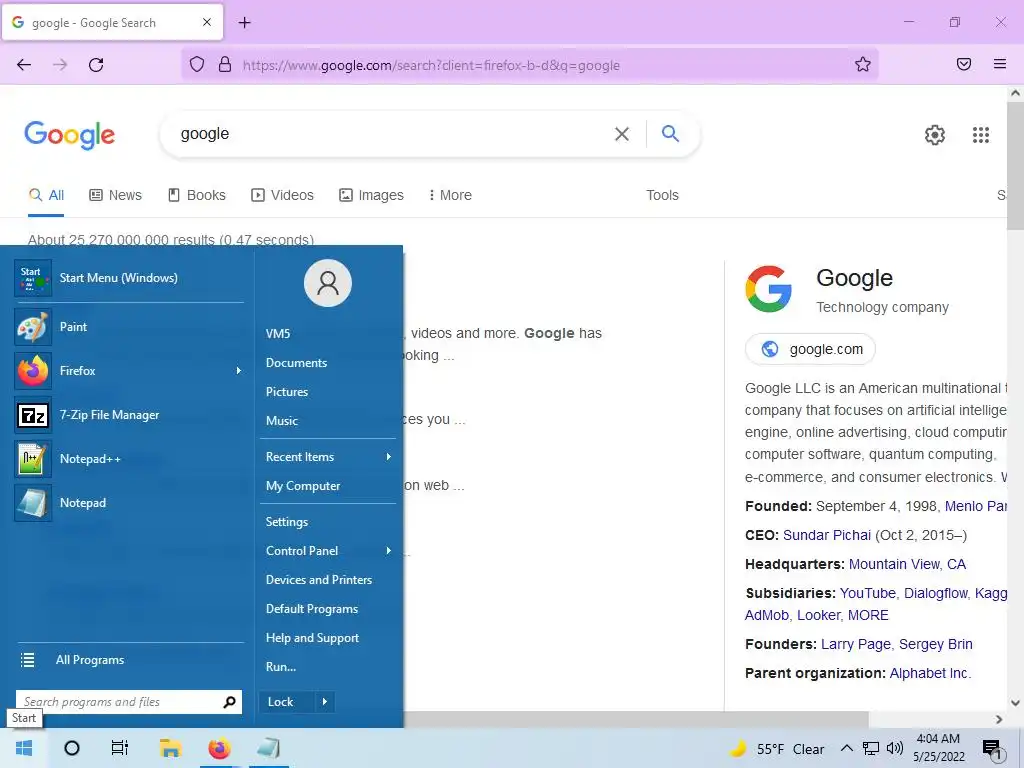Follow the Mountain View, CA link

click(x=907, y=564)
